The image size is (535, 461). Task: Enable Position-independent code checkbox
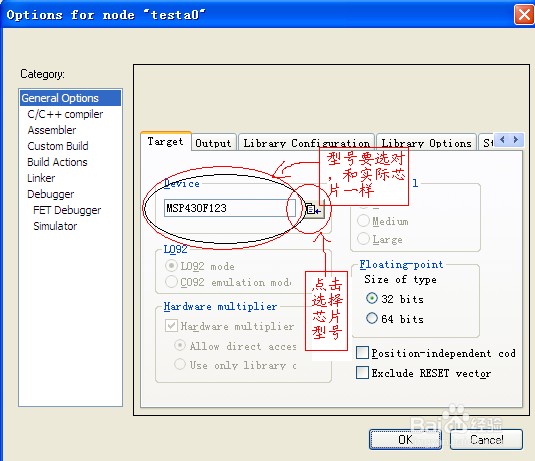click(362, 352)
